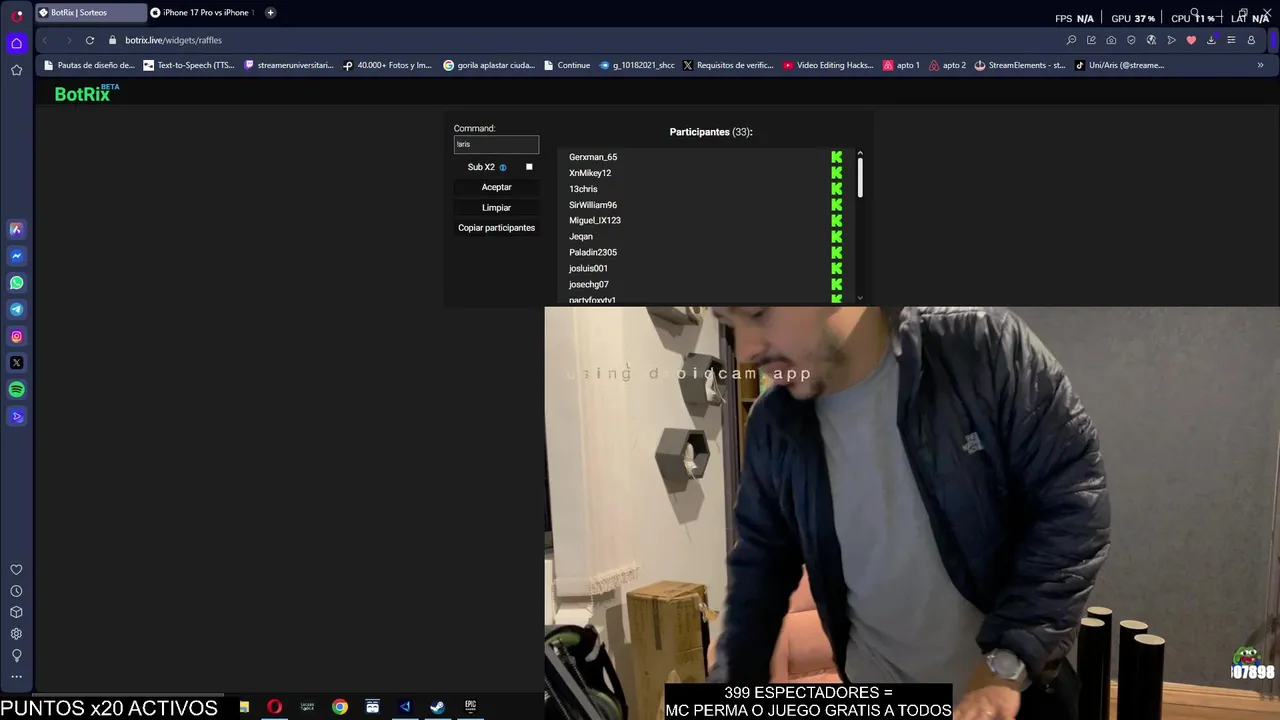The image size is (1280, 720).
Task: Switch to the BotRix | Sorteos tab
Action: click(x=90, y=13)
